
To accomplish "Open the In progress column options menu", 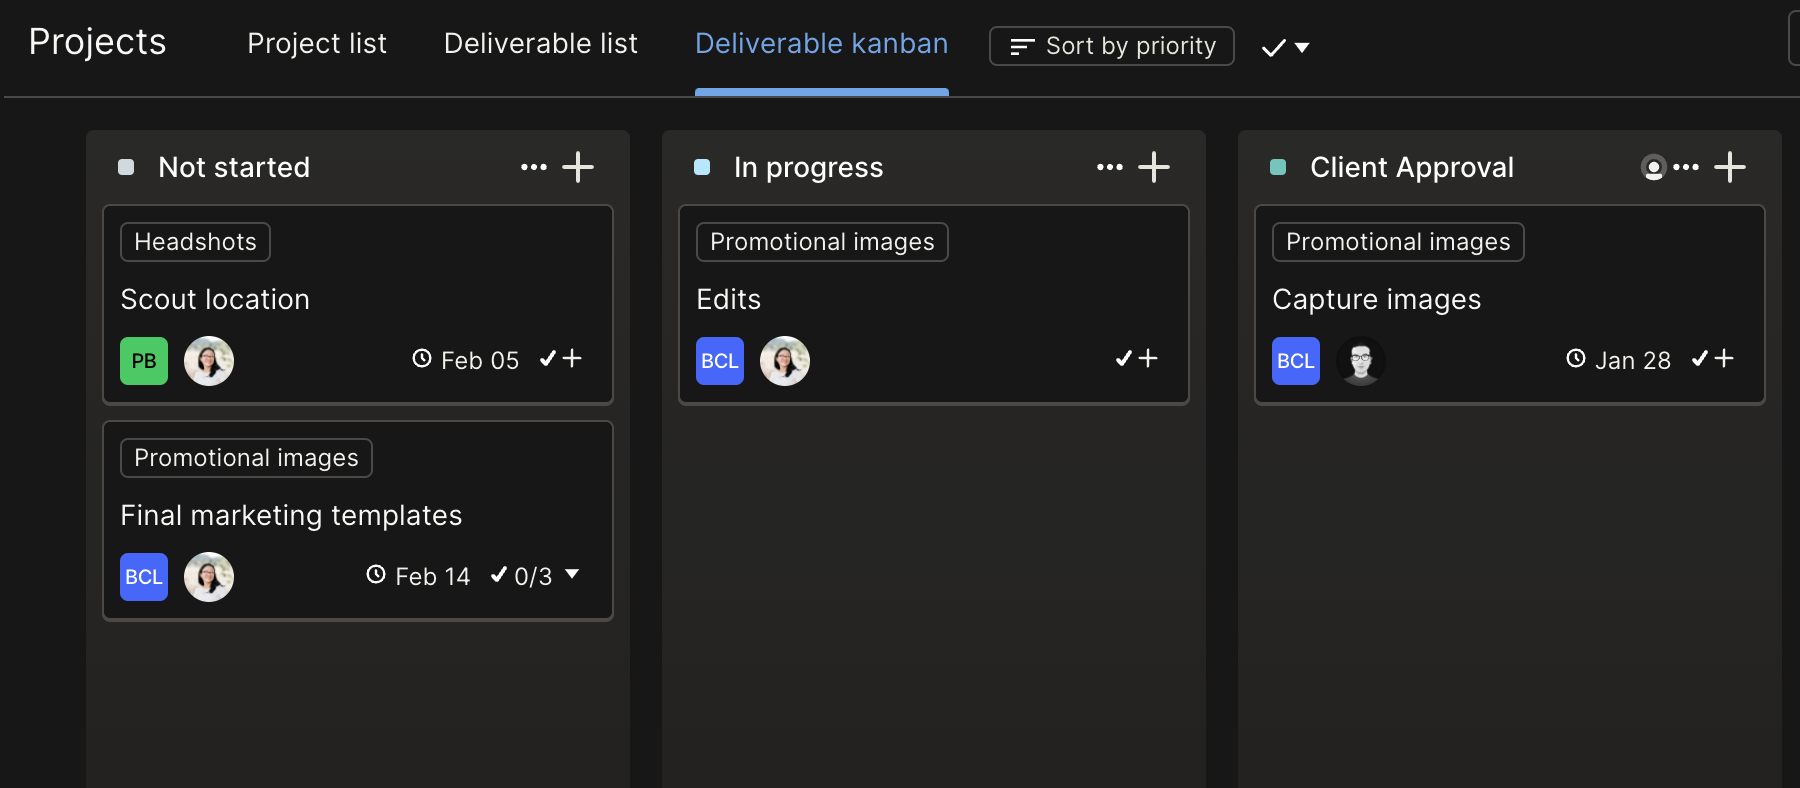I will click(1109, 167).
